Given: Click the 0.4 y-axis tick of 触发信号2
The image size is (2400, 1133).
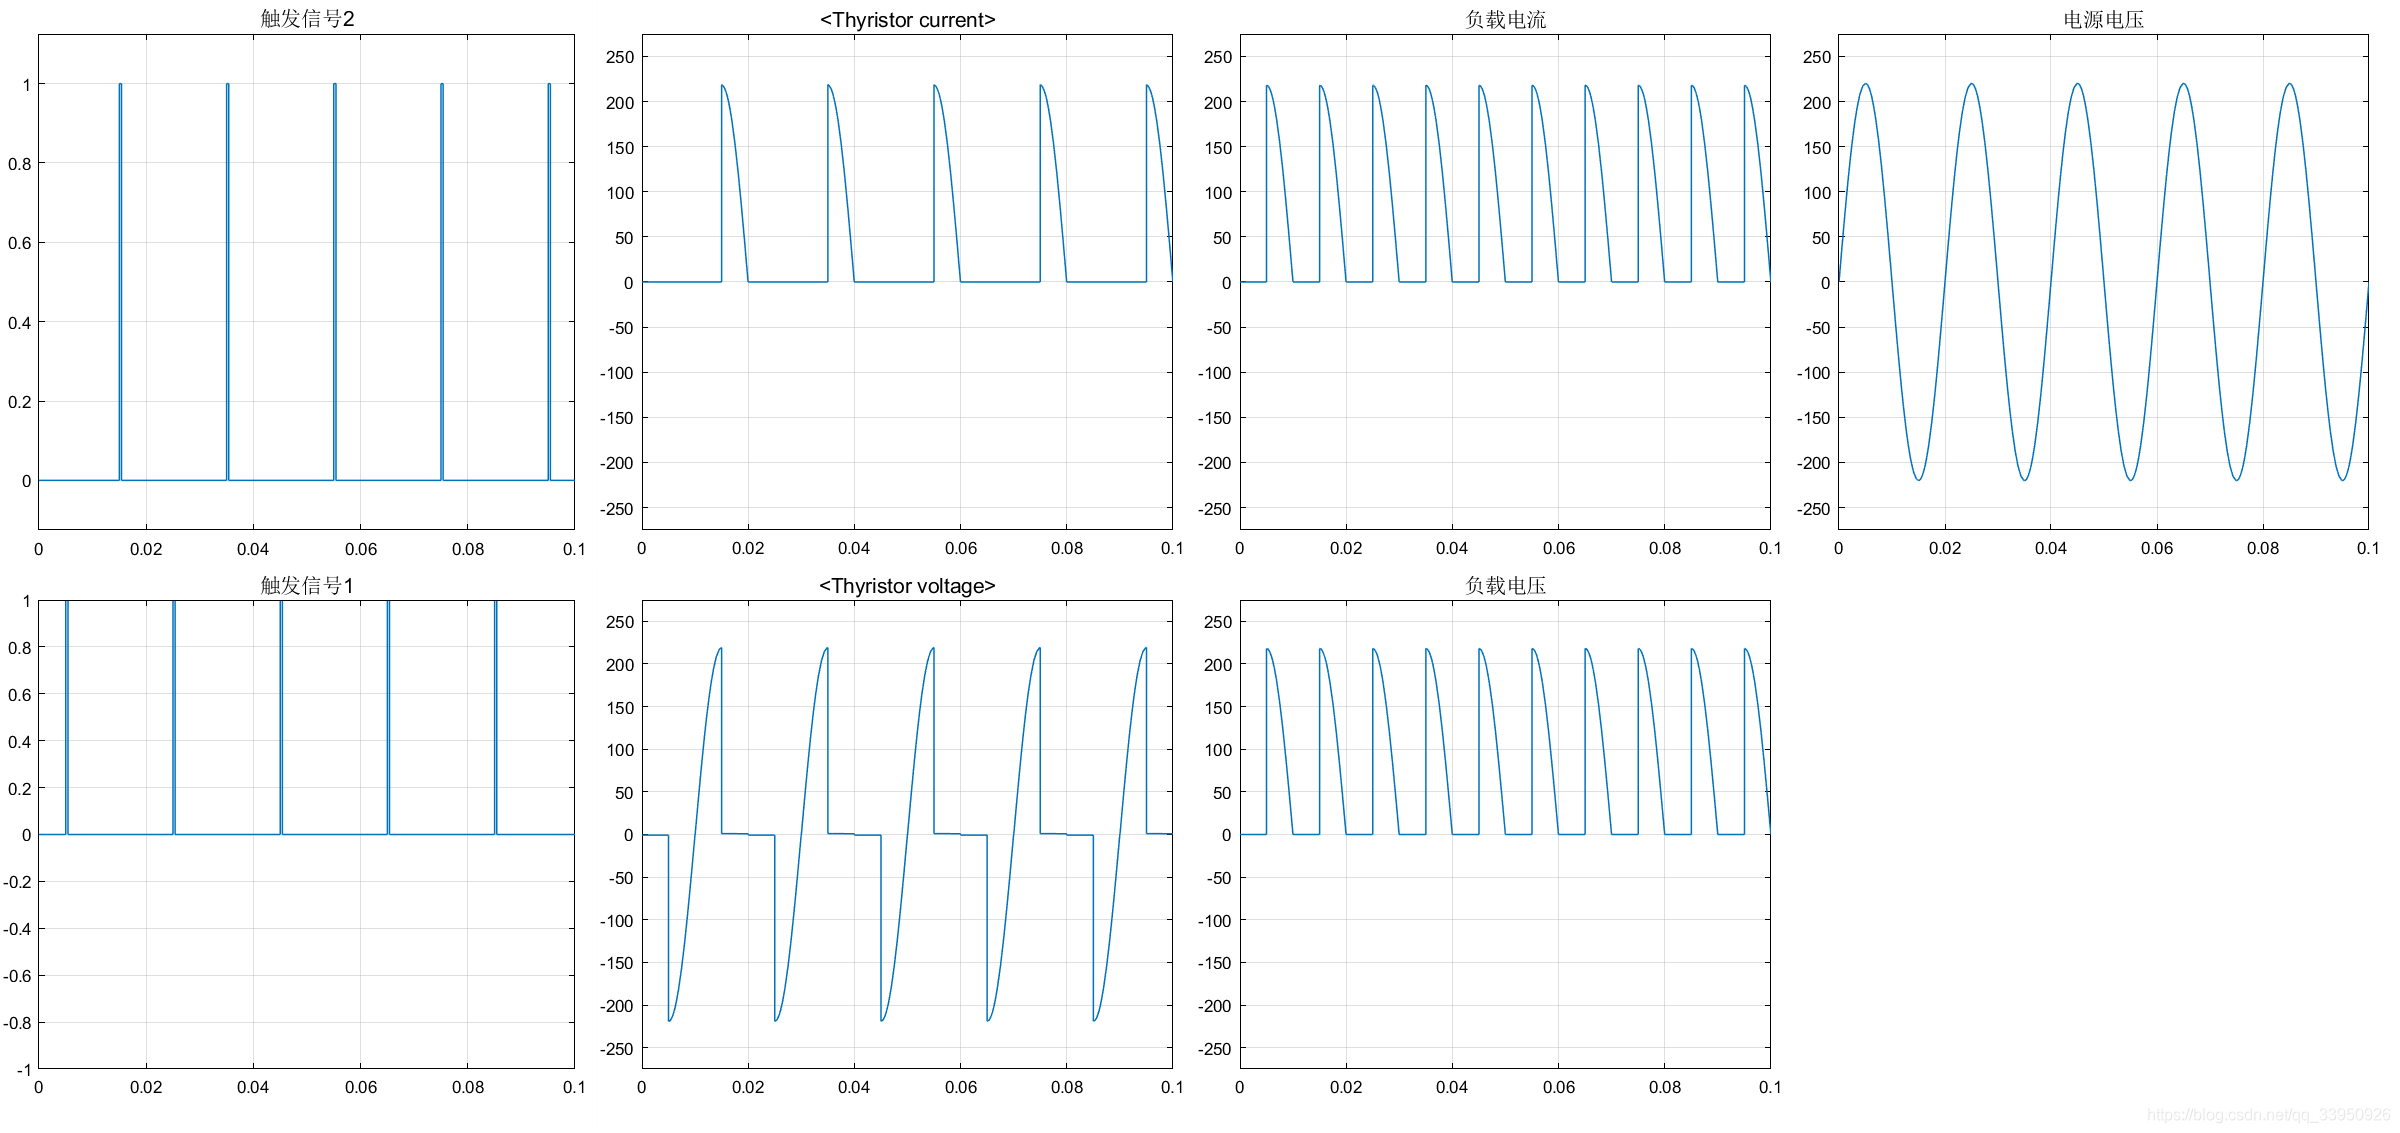Looking at the screenshot, I should click(19, 323).
